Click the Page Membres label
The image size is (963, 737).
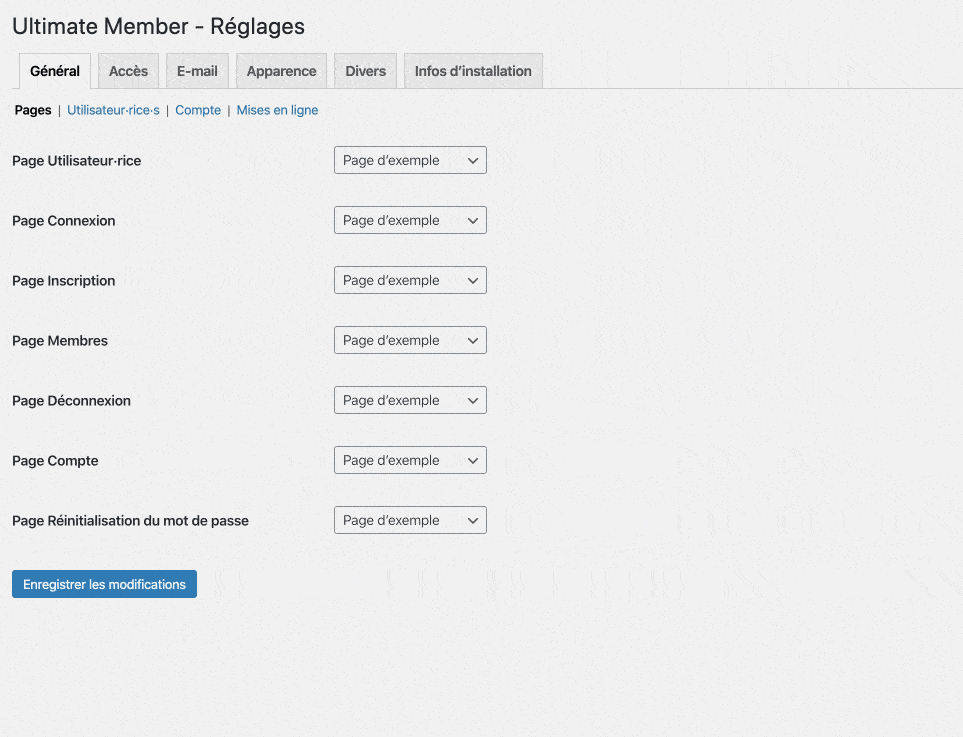[x=60, y=341]
